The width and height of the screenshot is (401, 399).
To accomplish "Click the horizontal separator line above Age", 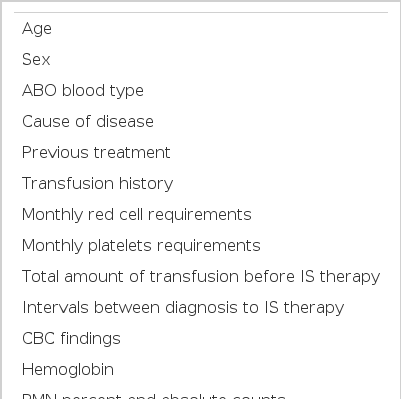I will [x=201, y=13].
